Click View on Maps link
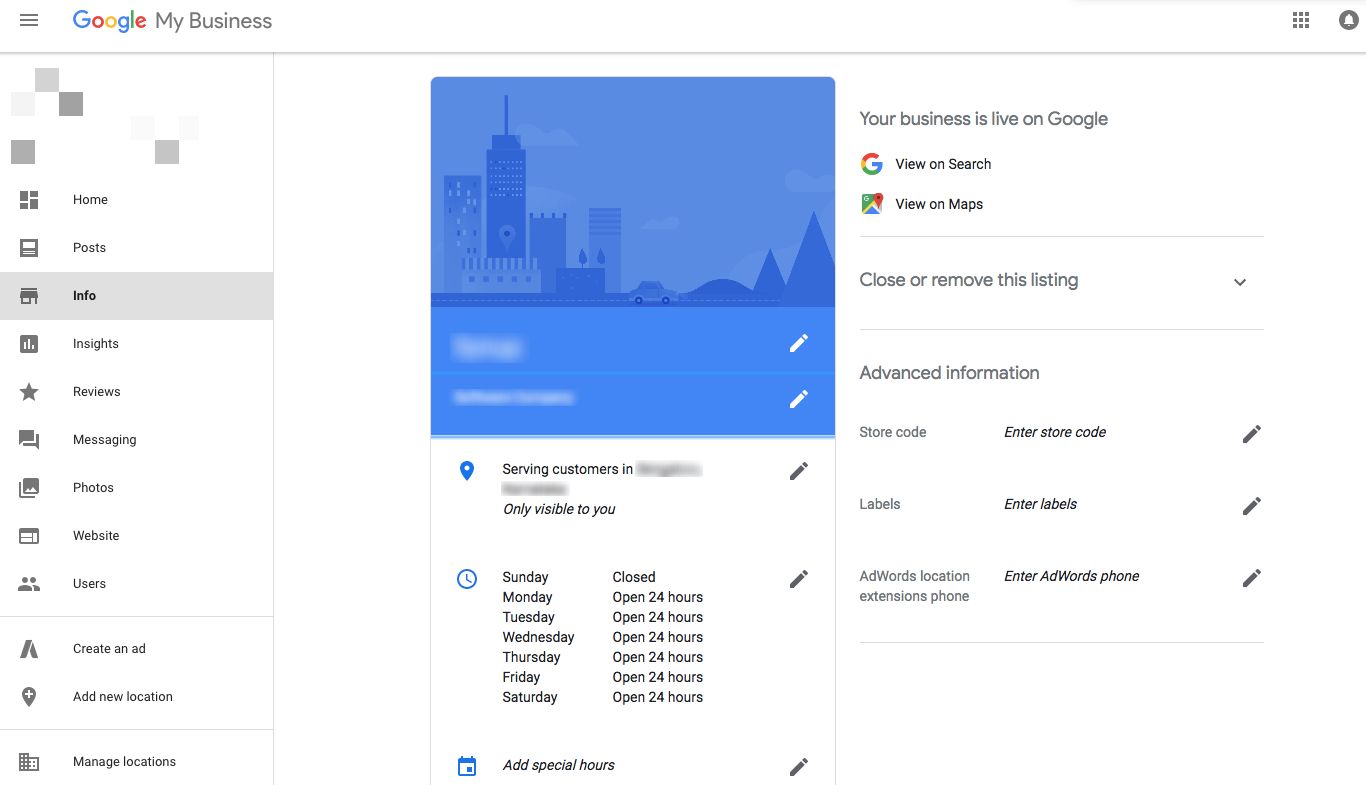 939,204
